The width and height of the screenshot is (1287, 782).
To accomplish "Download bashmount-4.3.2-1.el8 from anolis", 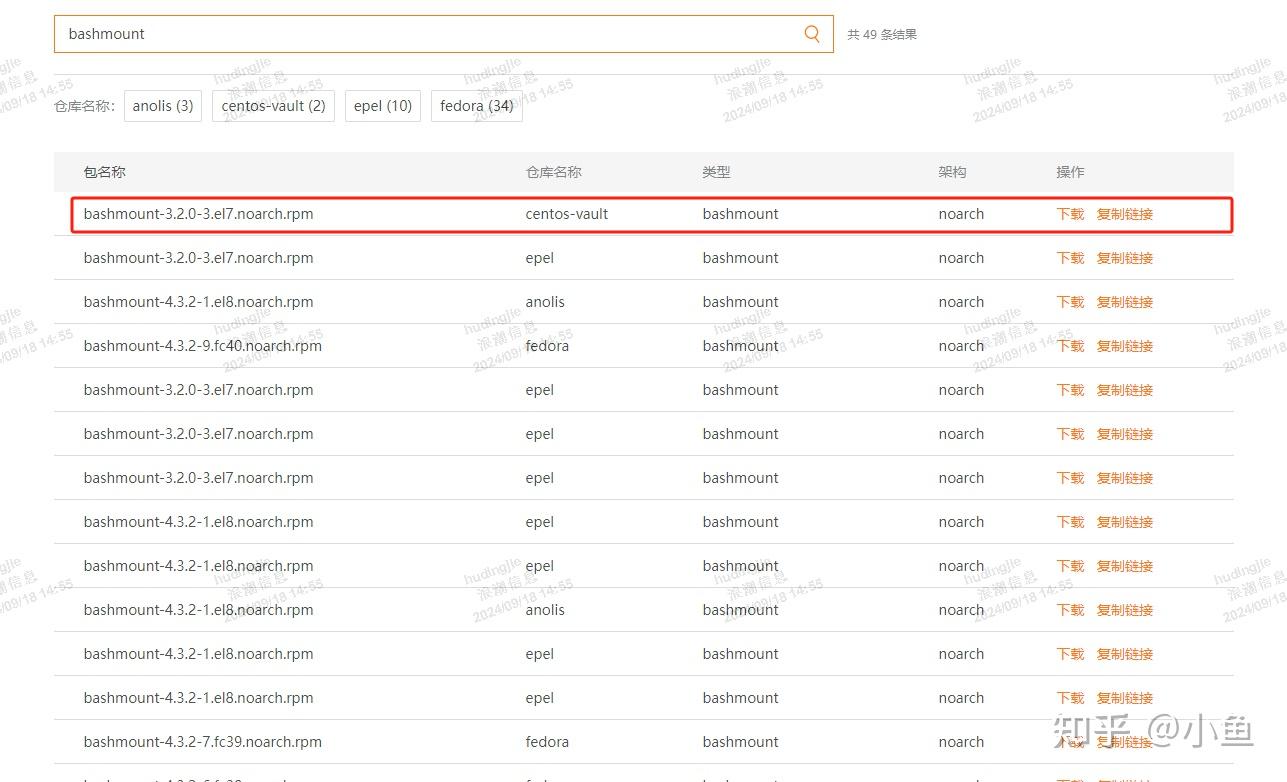I will [x=1069, y=301].
